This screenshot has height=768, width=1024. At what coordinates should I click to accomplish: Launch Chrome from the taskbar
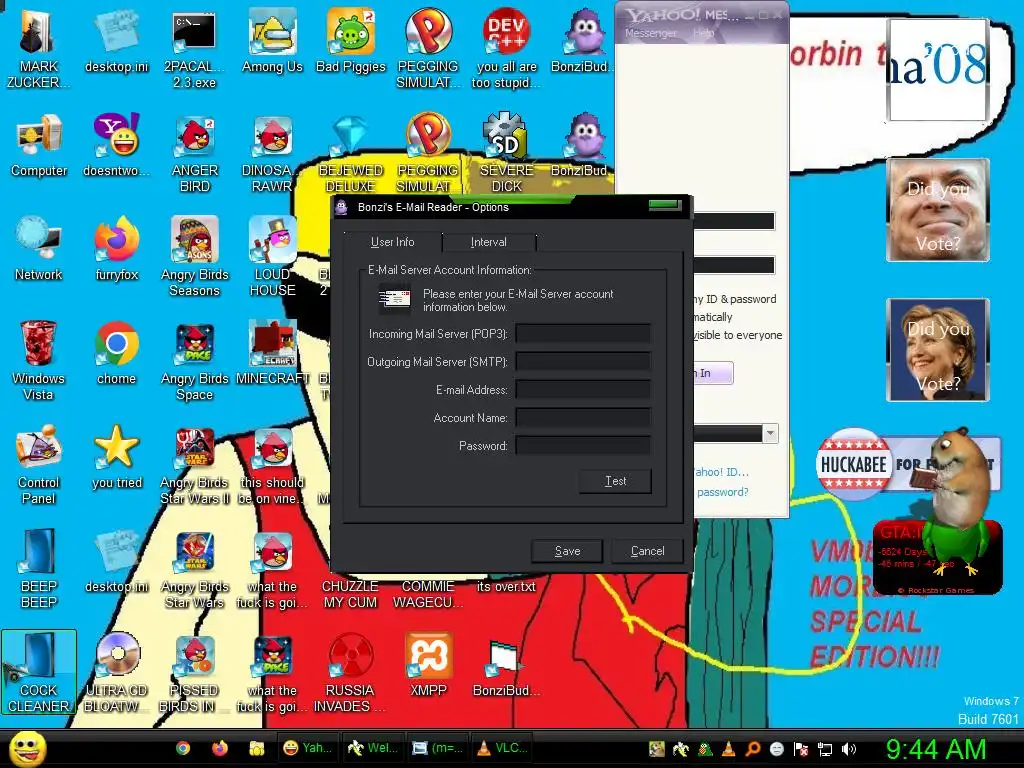coord(184,748)
